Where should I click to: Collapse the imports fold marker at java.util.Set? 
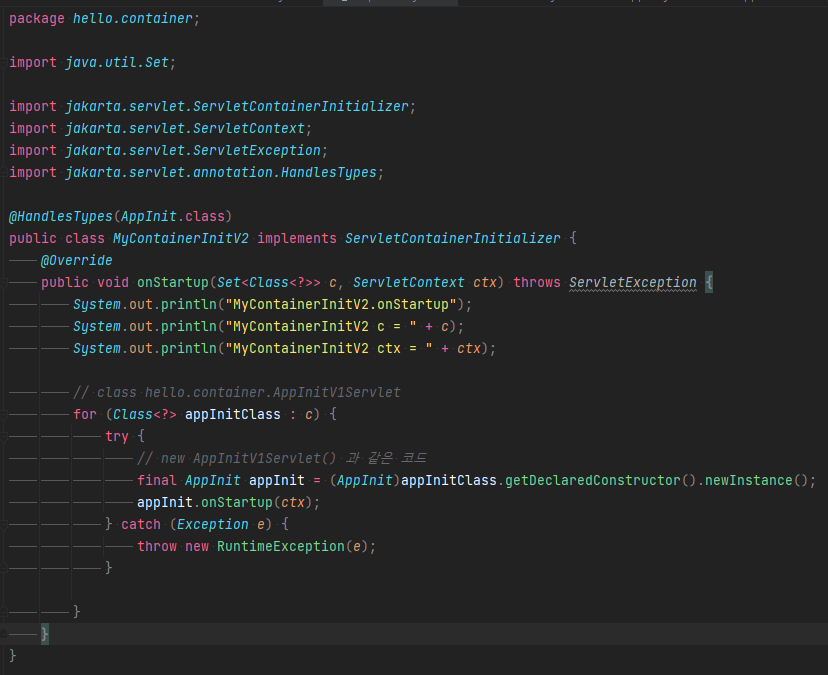[3, 63]
